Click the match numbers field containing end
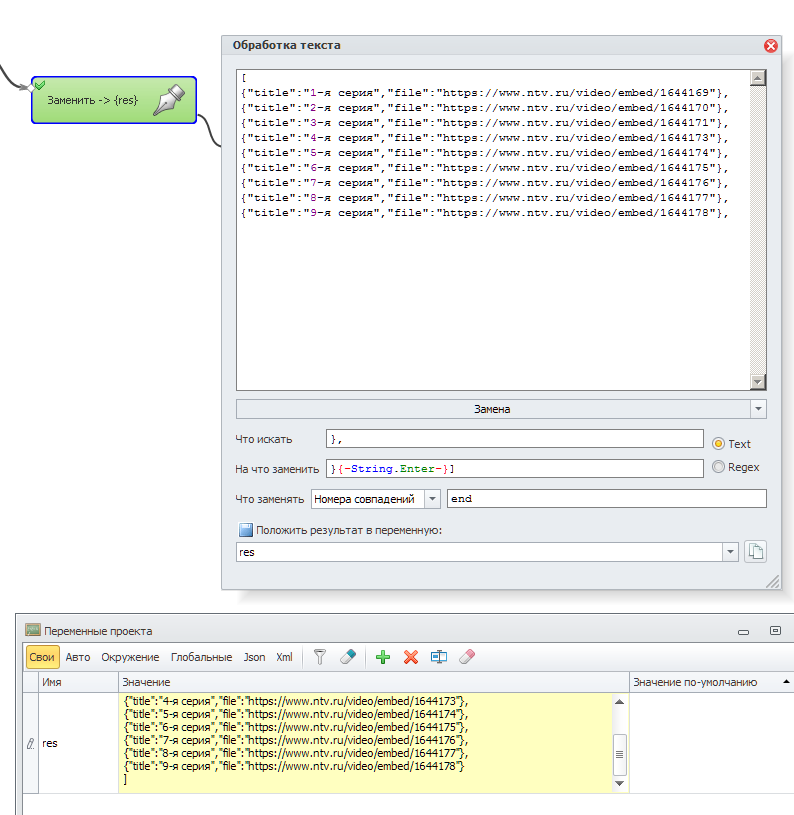The width and height of the screenshot is (794, 815). [x=606, y=498]
